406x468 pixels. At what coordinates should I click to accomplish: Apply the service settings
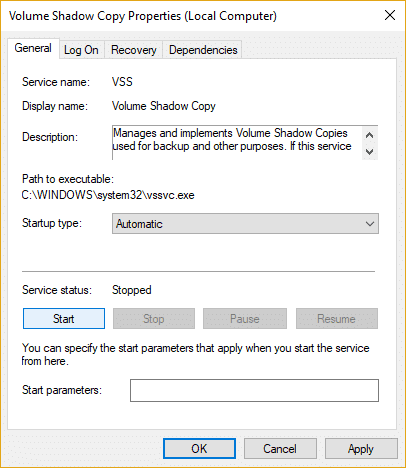[x=361, y=449]
